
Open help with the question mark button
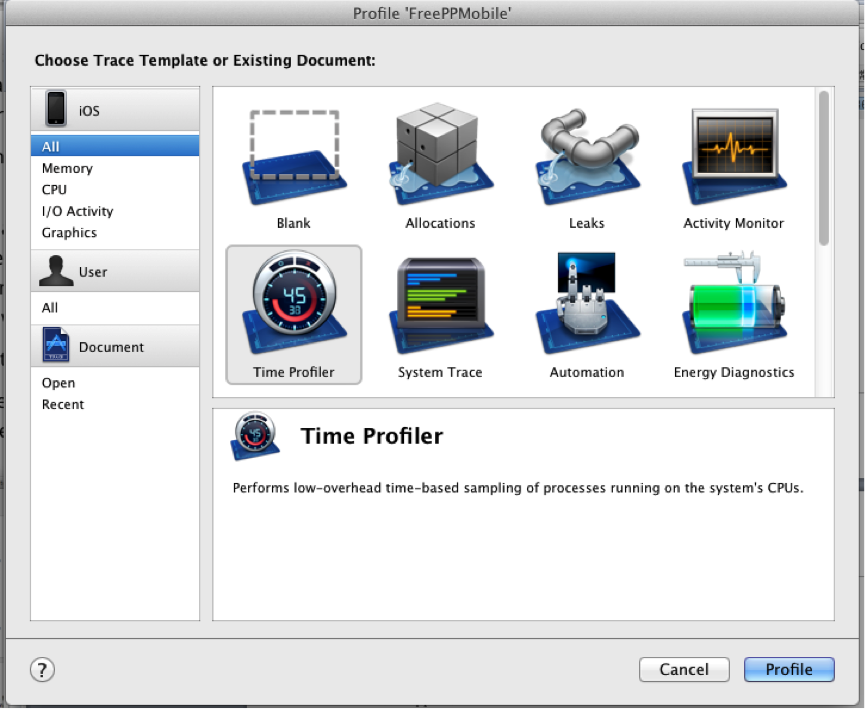42,670
